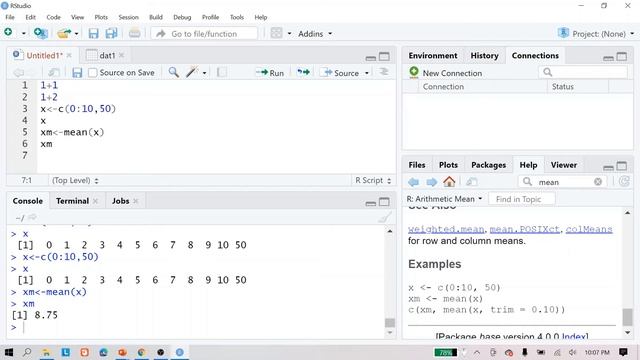Open the Session menu
This screenshot has height=360, width=640.
[129, 17]
